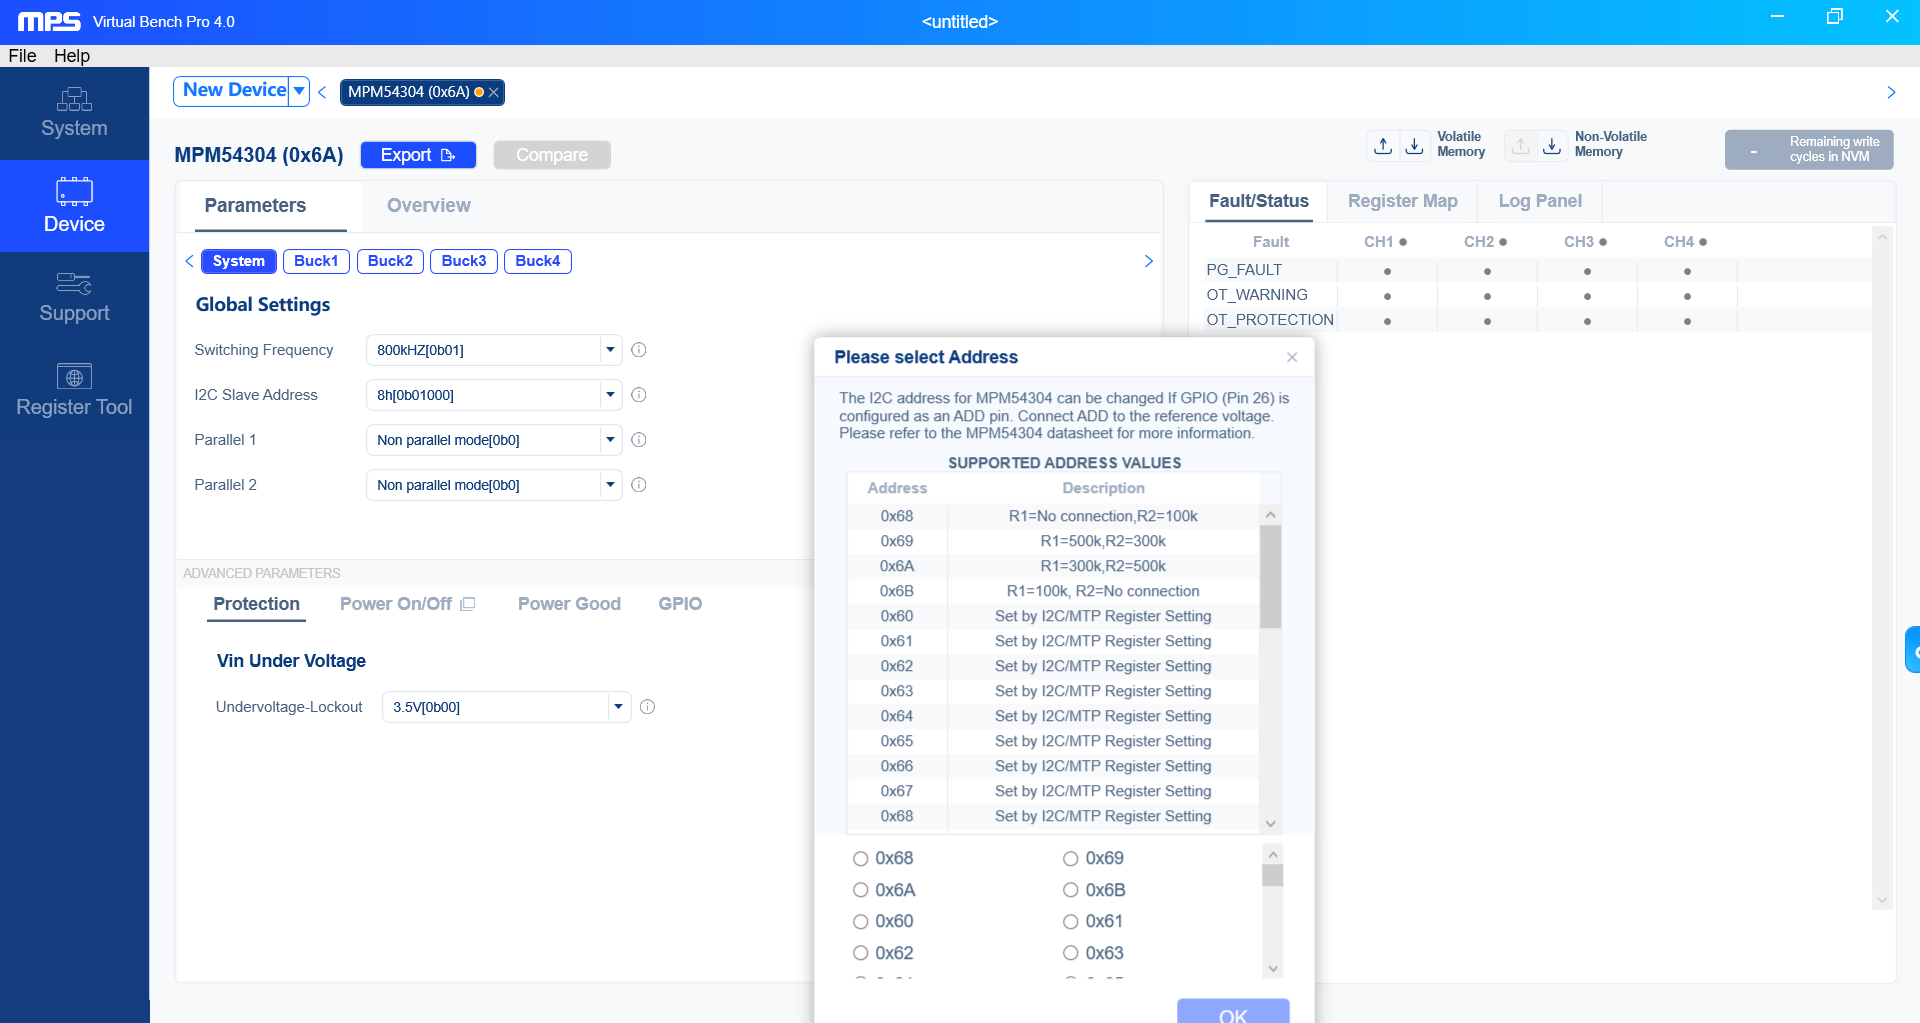Viewport: 1920px width, 1023px height.
Task: Click the MPS logo in title bar
Action: [49, 22]
